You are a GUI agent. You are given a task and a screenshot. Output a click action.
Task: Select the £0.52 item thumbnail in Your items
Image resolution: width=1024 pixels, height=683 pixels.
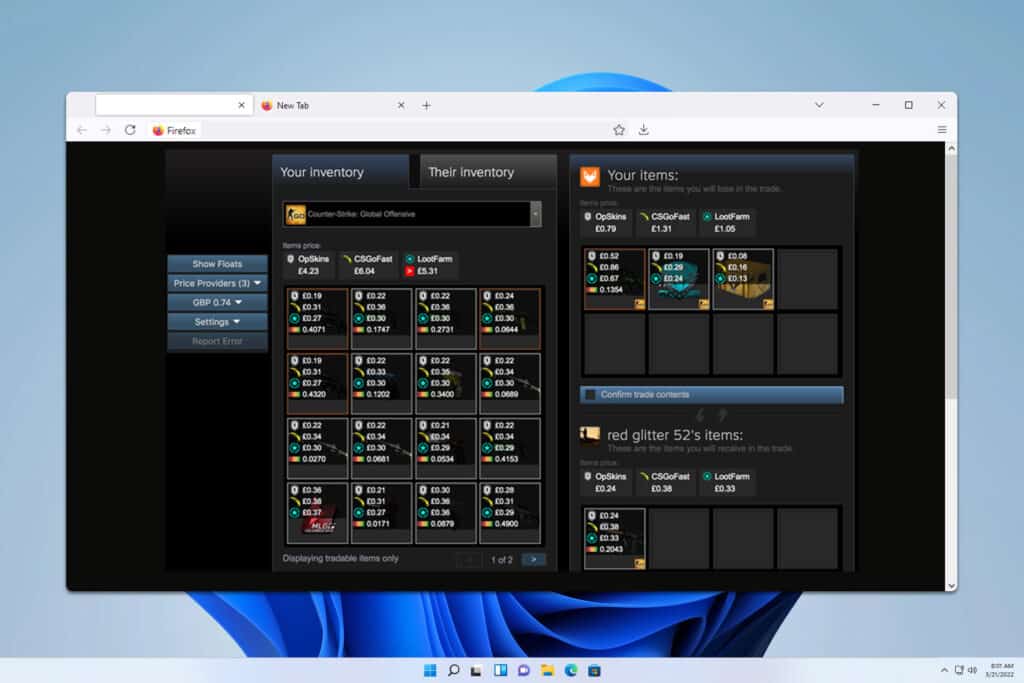pyautogui.click(x=613, y=278)
